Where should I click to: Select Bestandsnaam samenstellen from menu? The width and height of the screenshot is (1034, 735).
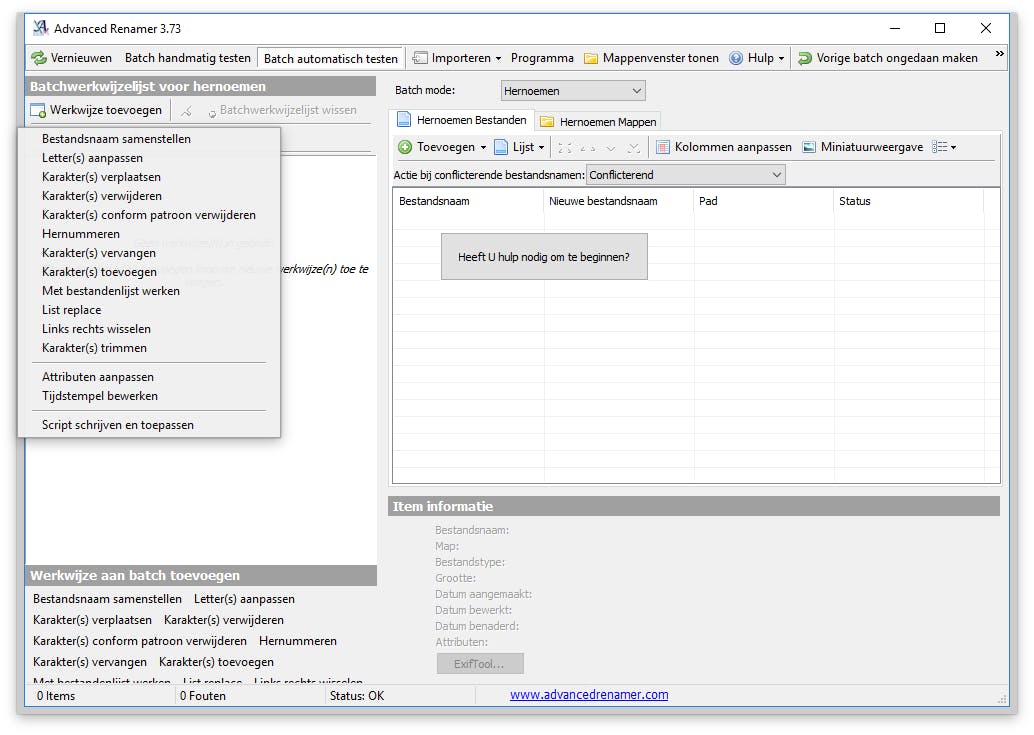149,139
